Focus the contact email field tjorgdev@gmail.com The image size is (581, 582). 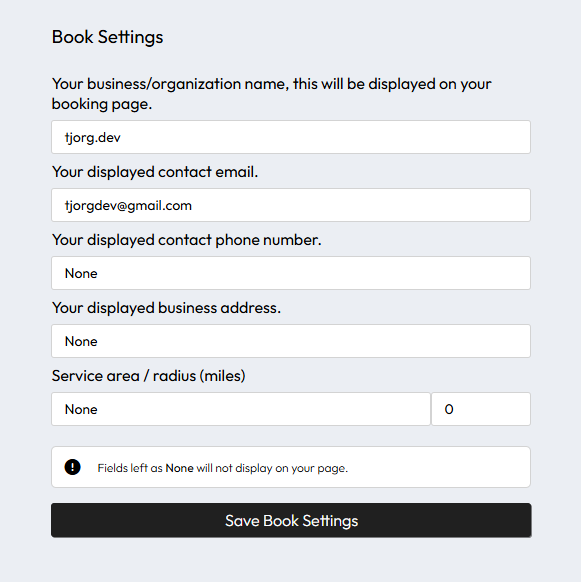291,205
